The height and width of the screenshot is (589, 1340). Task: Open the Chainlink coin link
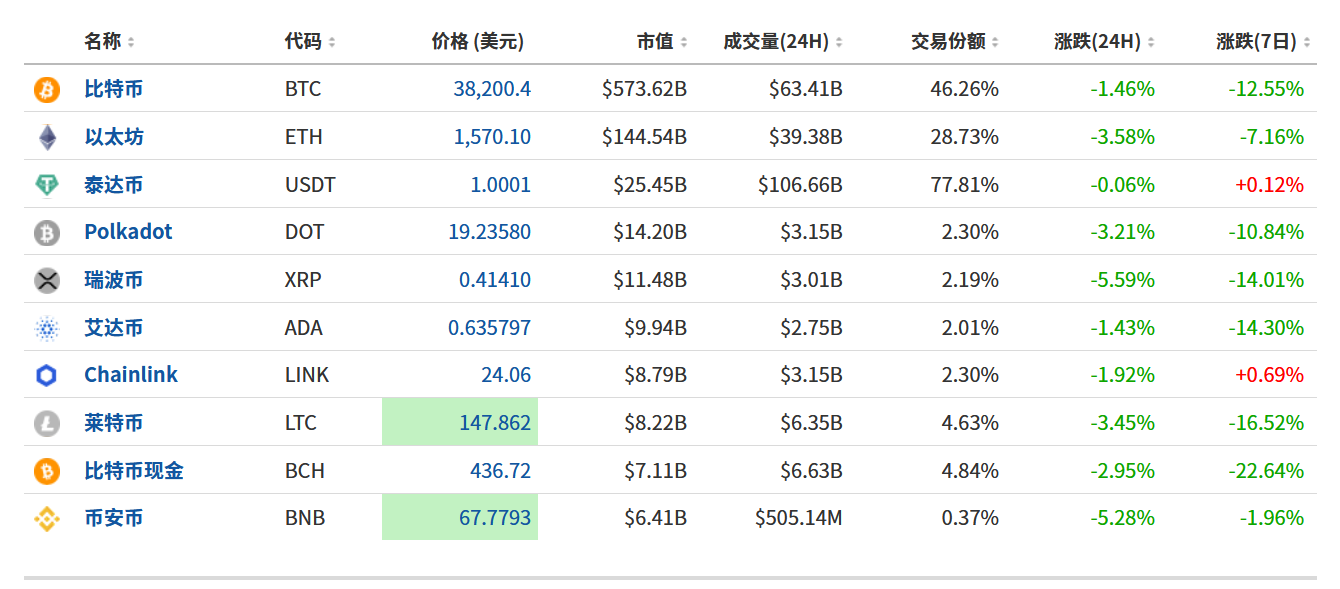tap(131, 375)
